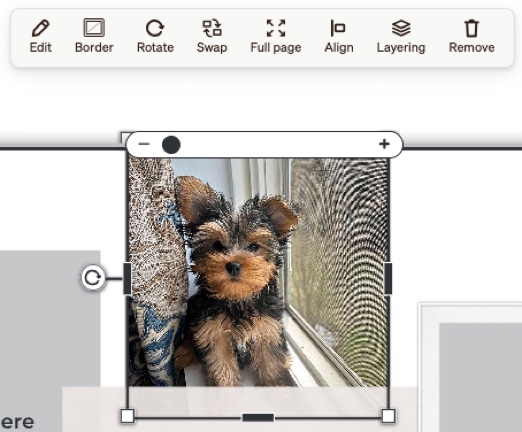The width and height of the screenshot is (522, 432).
Task: Open the Align options
Action: tap(339, 36)
